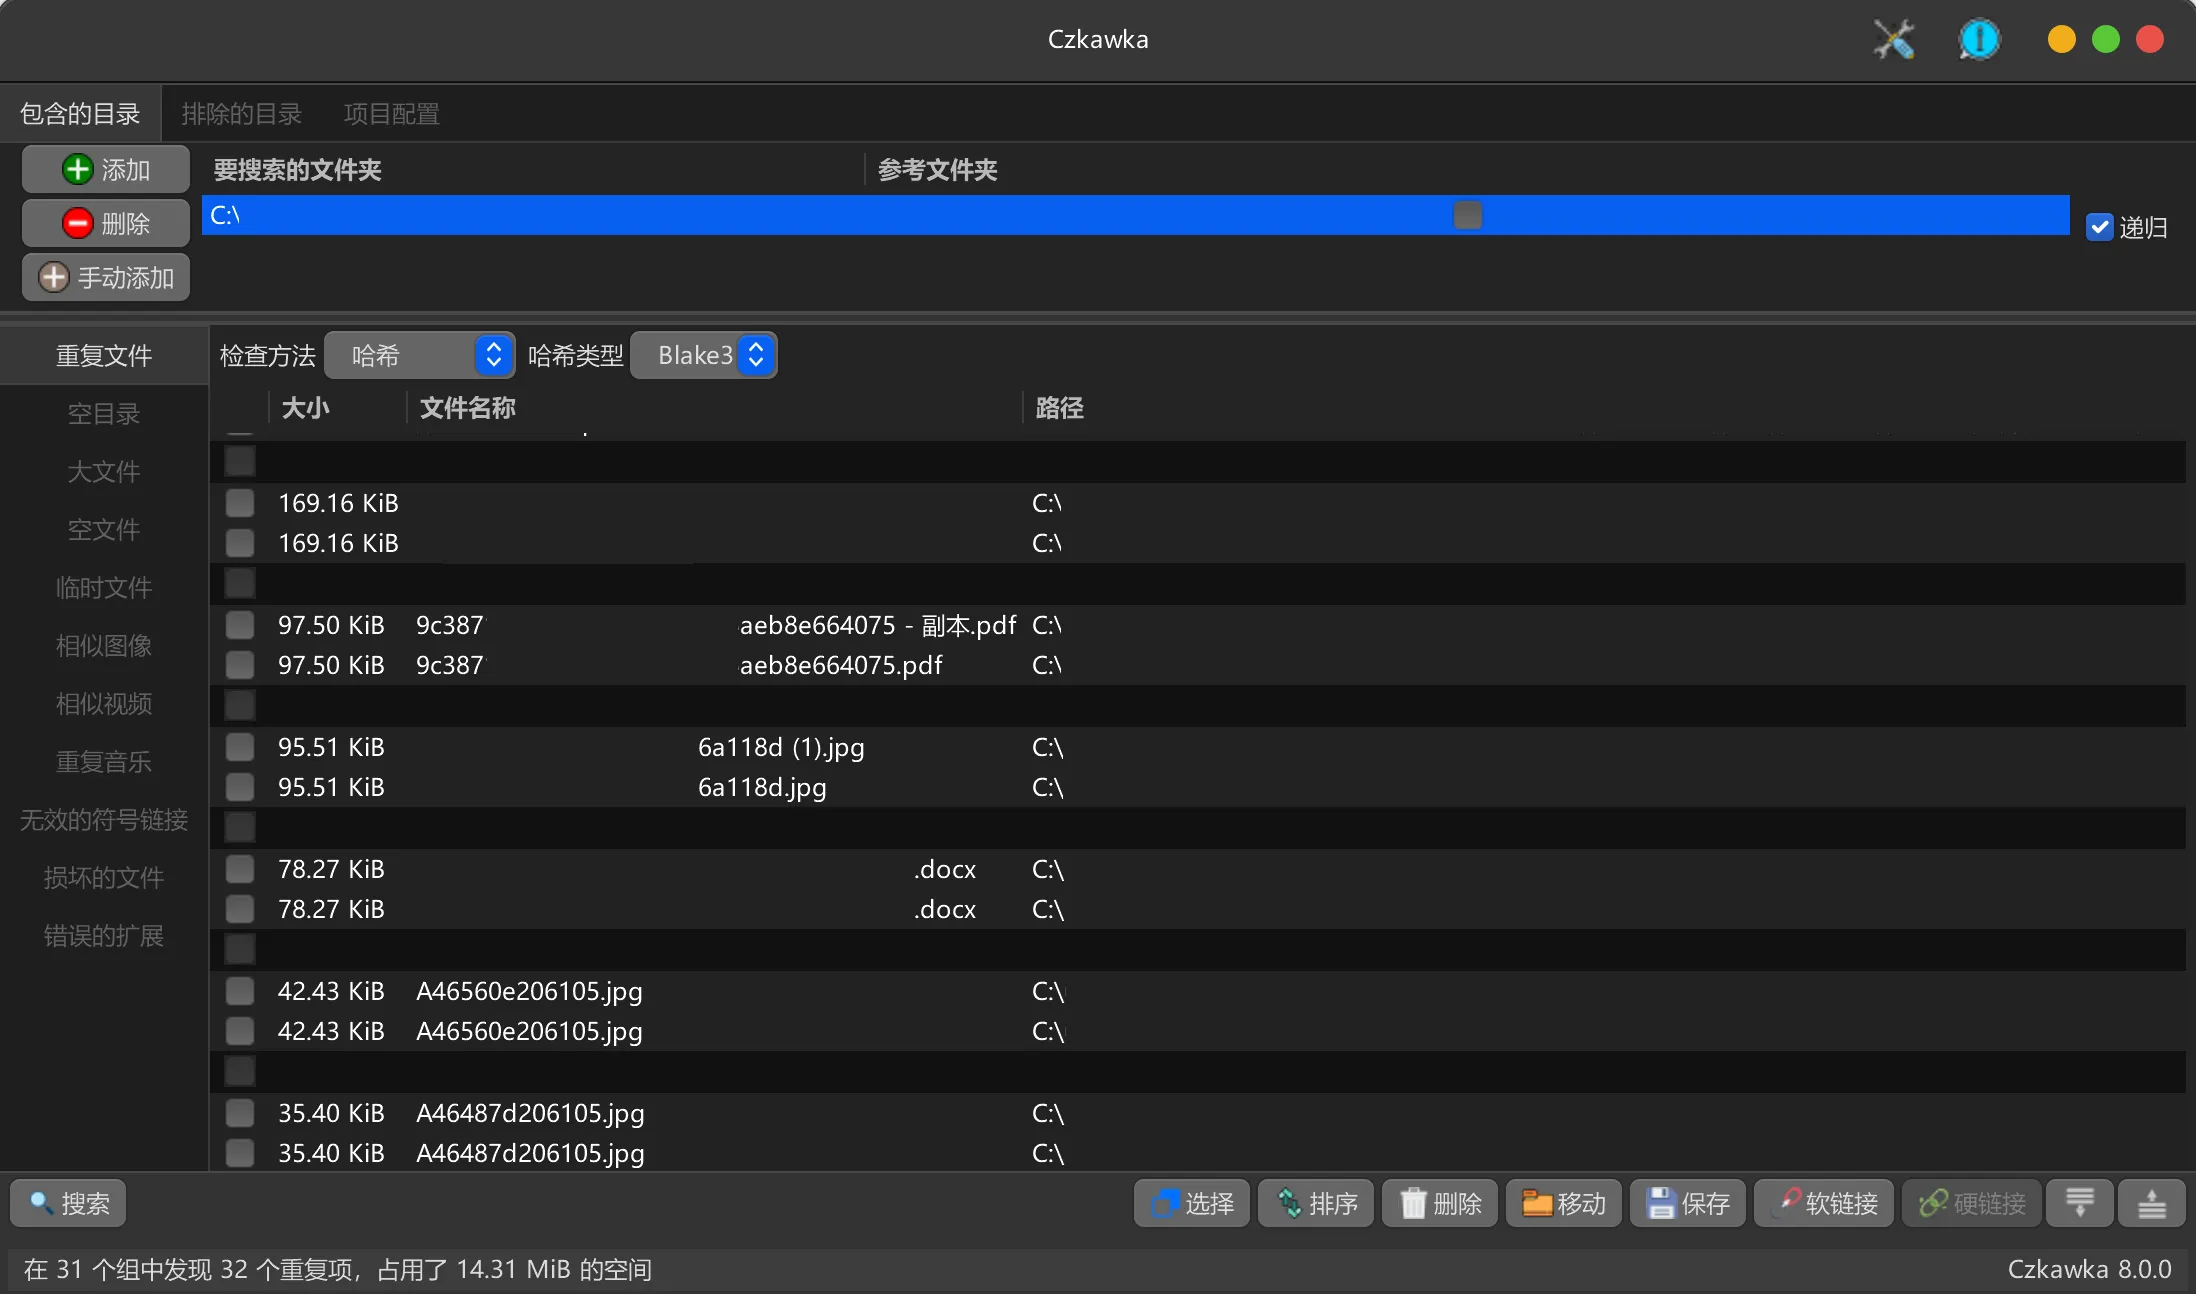The image size is (2196, 1294).
Task: Select the duplicate music tool
Action: [104, 762]
